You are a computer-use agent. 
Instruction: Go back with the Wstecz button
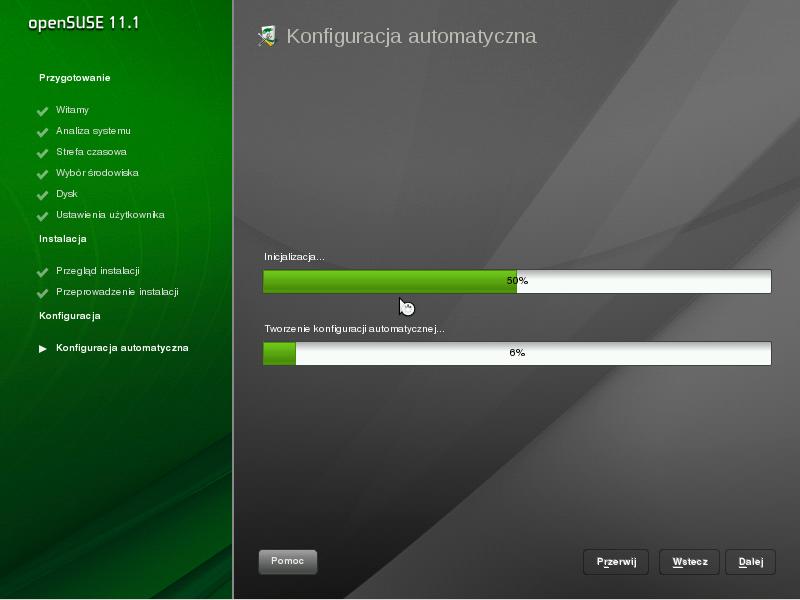point(689,562)
